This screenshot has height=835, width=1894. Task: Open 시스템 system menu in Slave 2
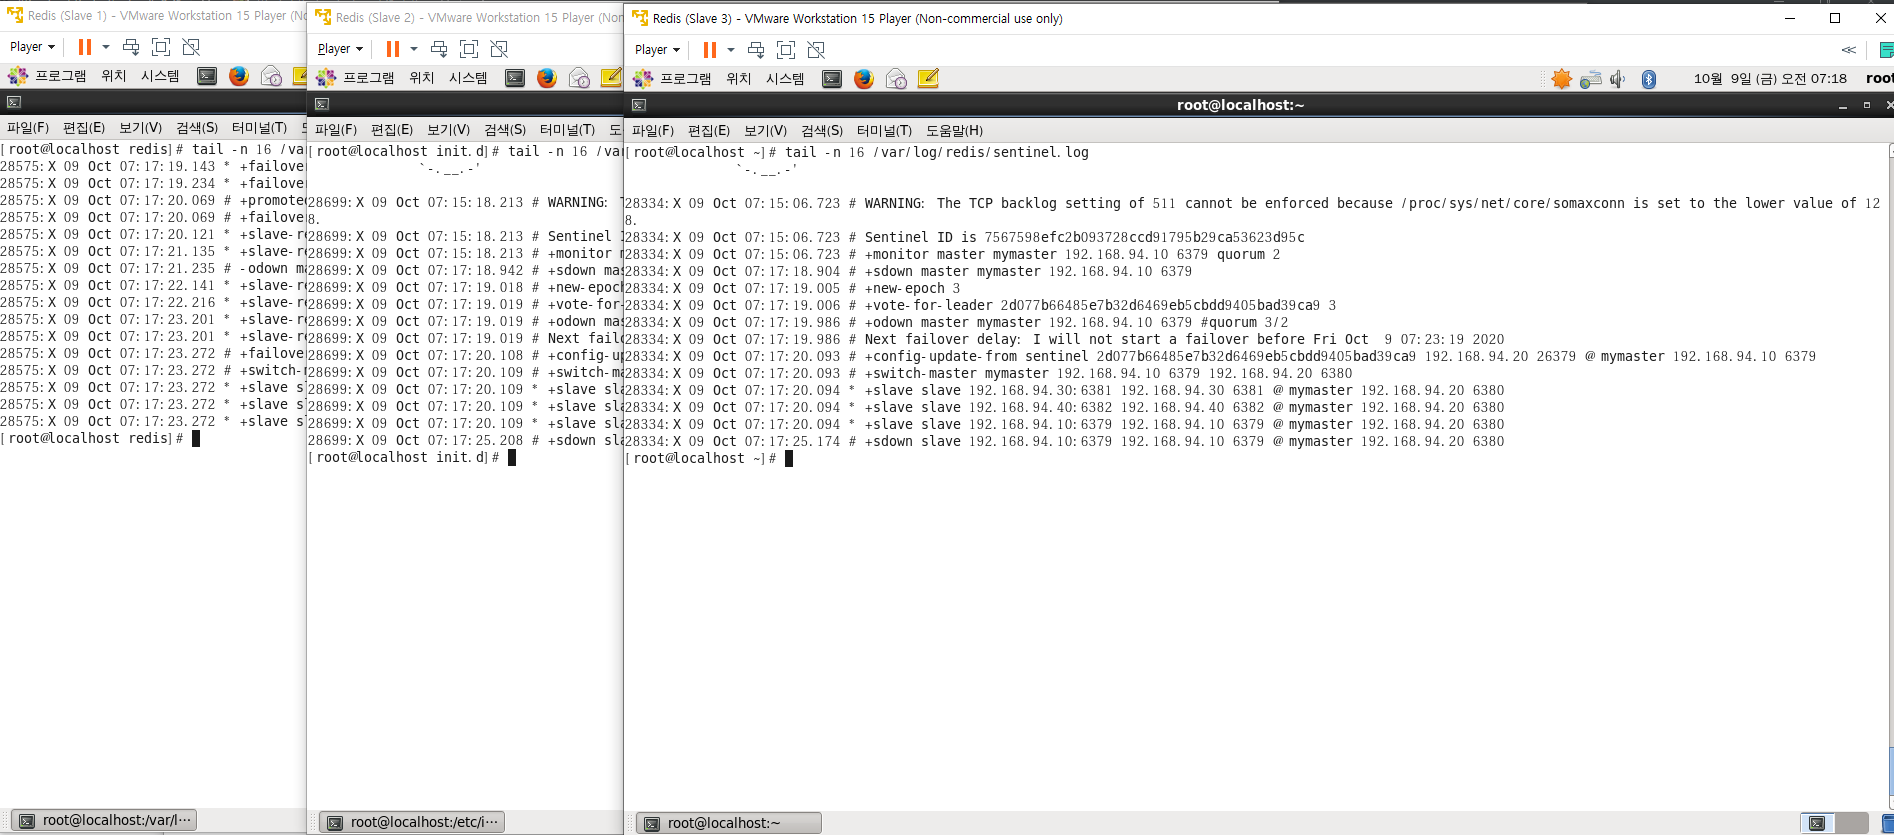pyautogui.click(x=468, y=78)
